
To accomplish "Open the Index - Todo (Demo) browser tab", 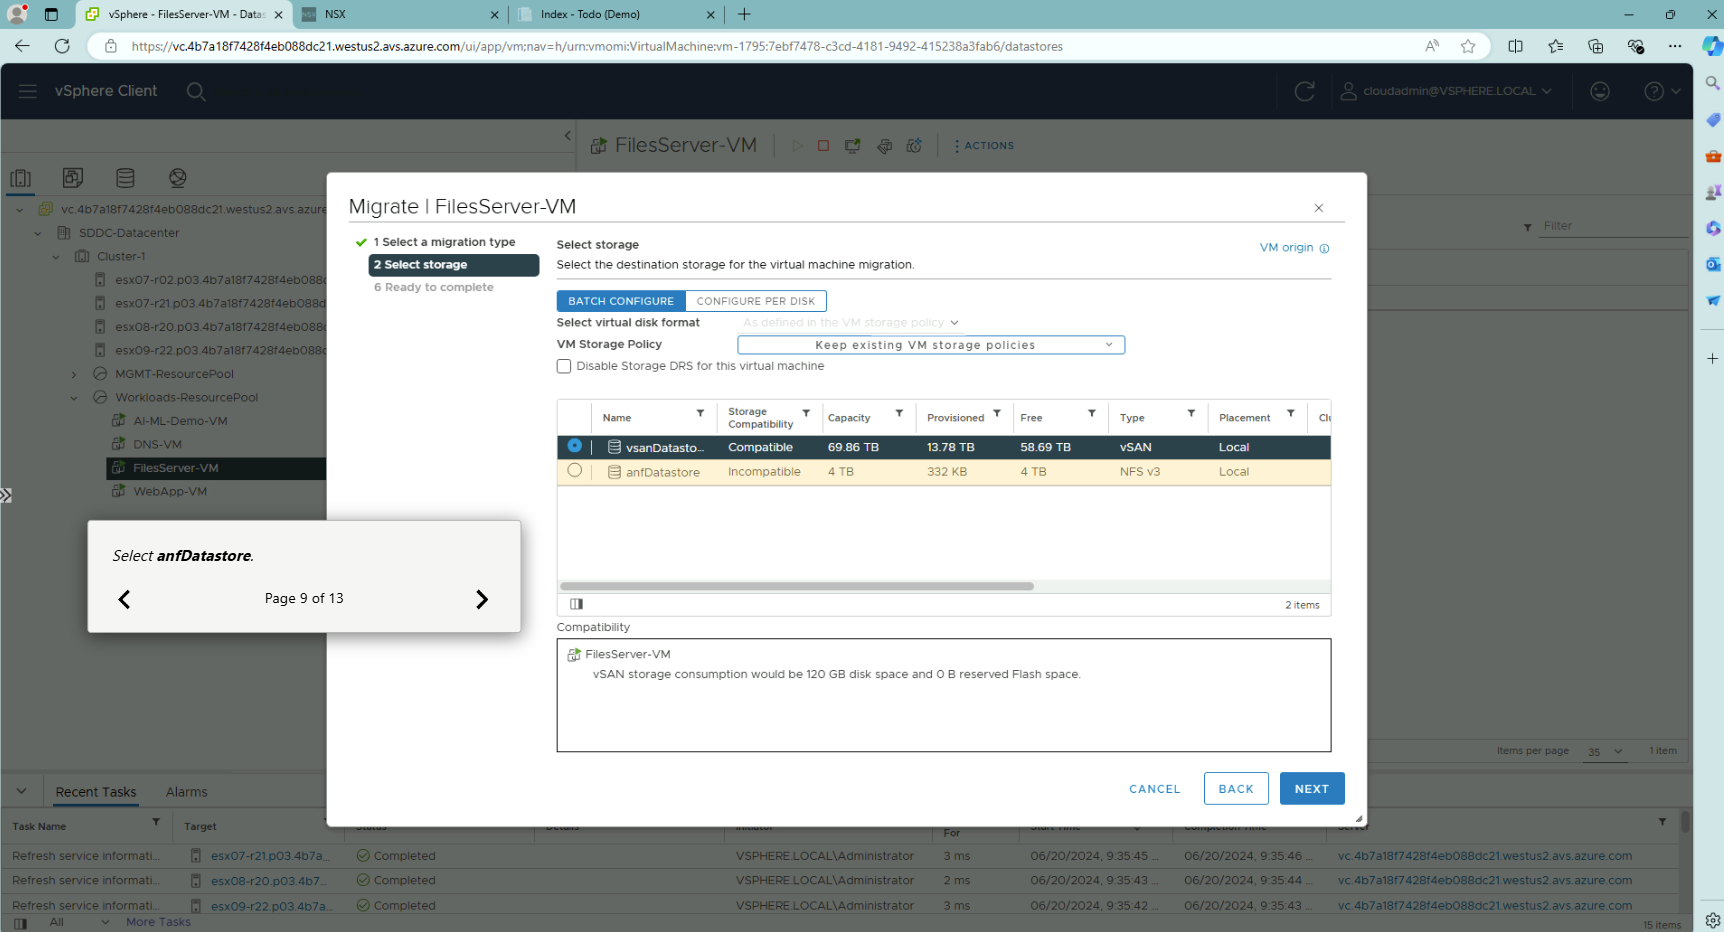I will pyautogui.click(x=615, y=14).
